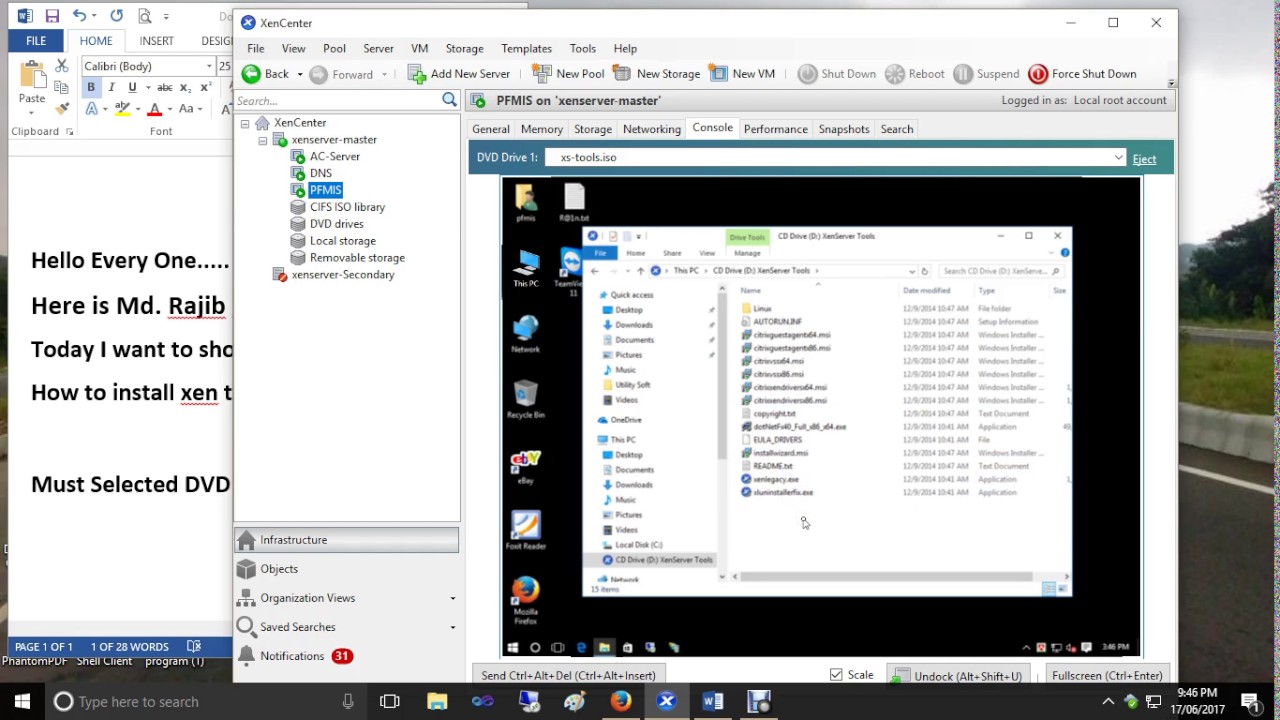Screen dimensions: 1280x720
Task: Click the Text Effects glowing A icon
Action: point(91,109)
